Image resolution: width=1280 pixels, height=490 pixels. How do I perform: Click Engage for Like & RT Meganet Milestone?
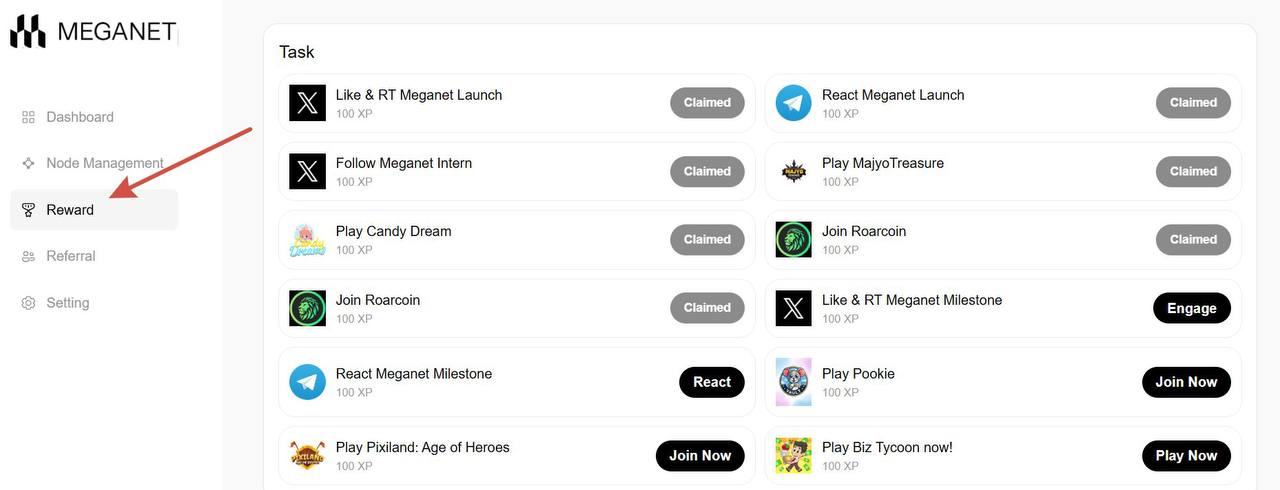coord(1192,308)
